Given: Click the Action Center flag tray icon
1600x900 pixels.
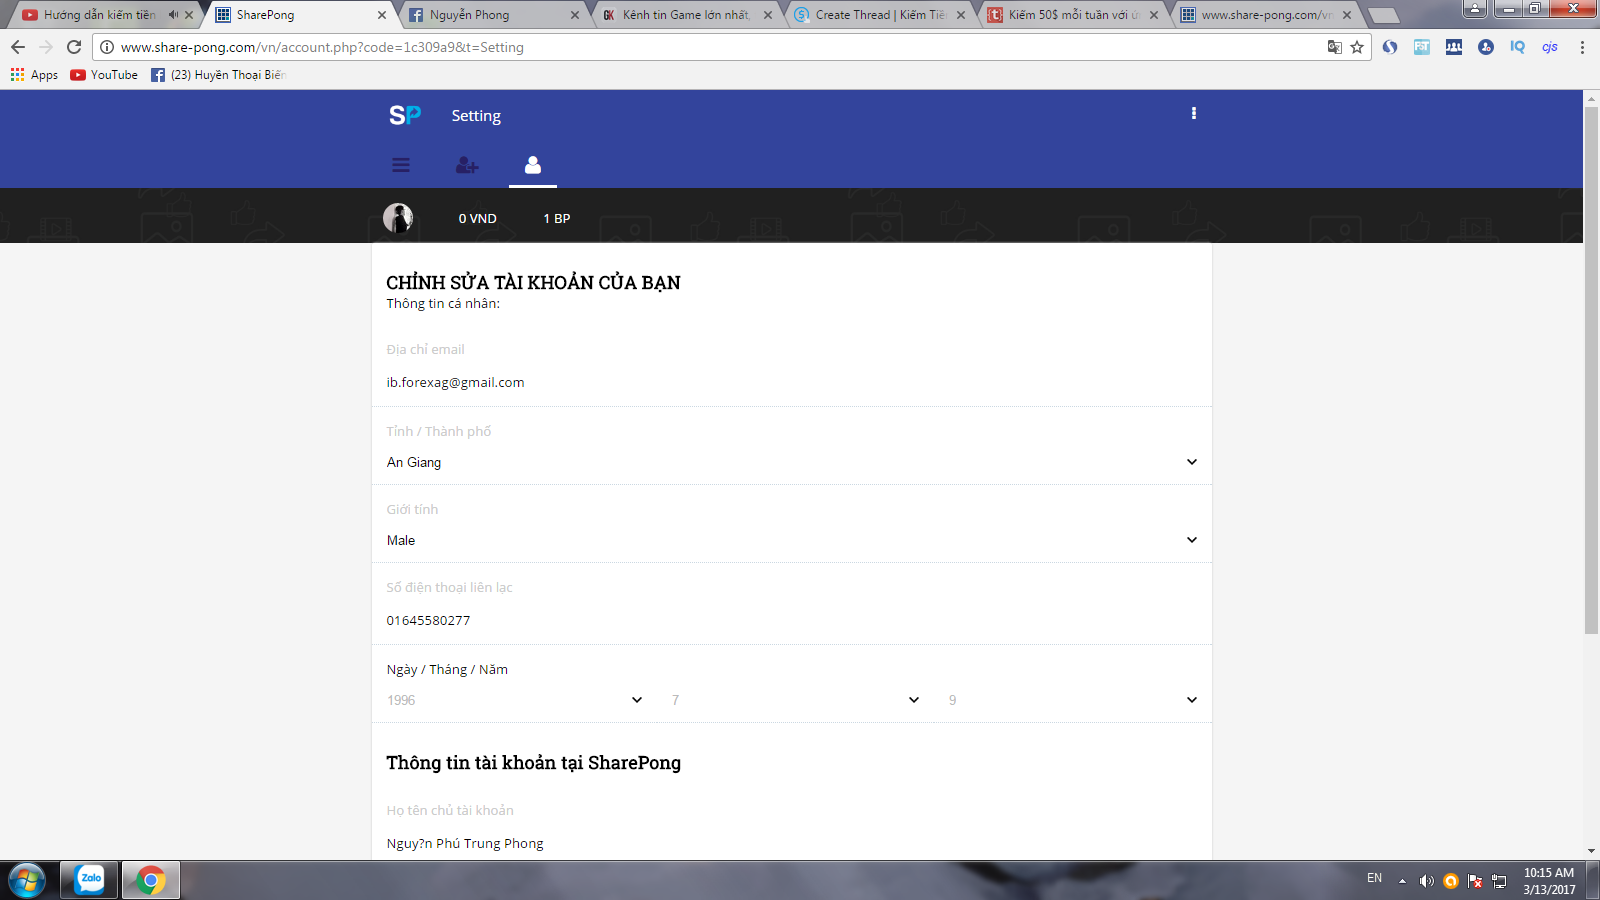Looking at the screenshot, I should coord(1475,881).
